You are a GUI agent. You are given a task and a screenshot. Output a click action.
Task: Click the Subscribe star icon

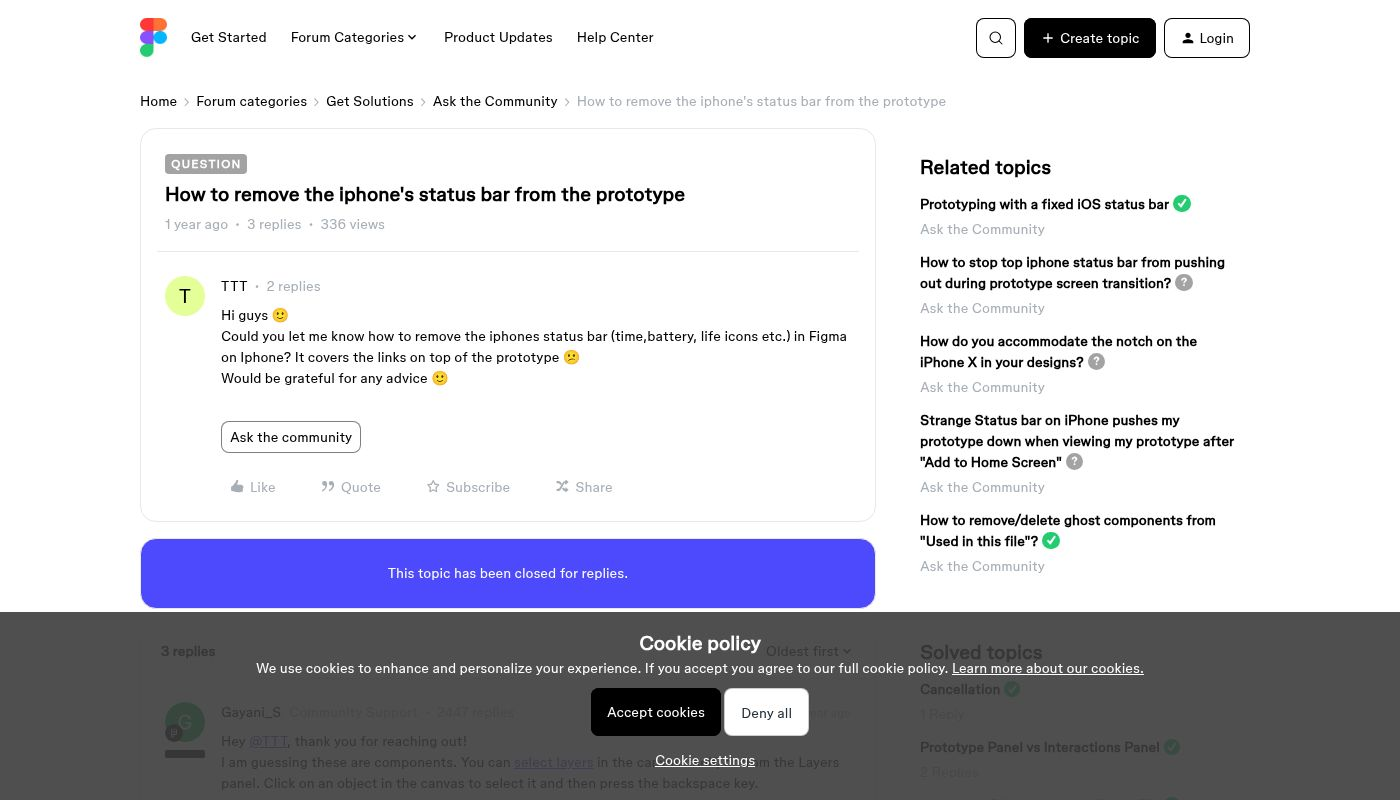[x=433, y=487]
